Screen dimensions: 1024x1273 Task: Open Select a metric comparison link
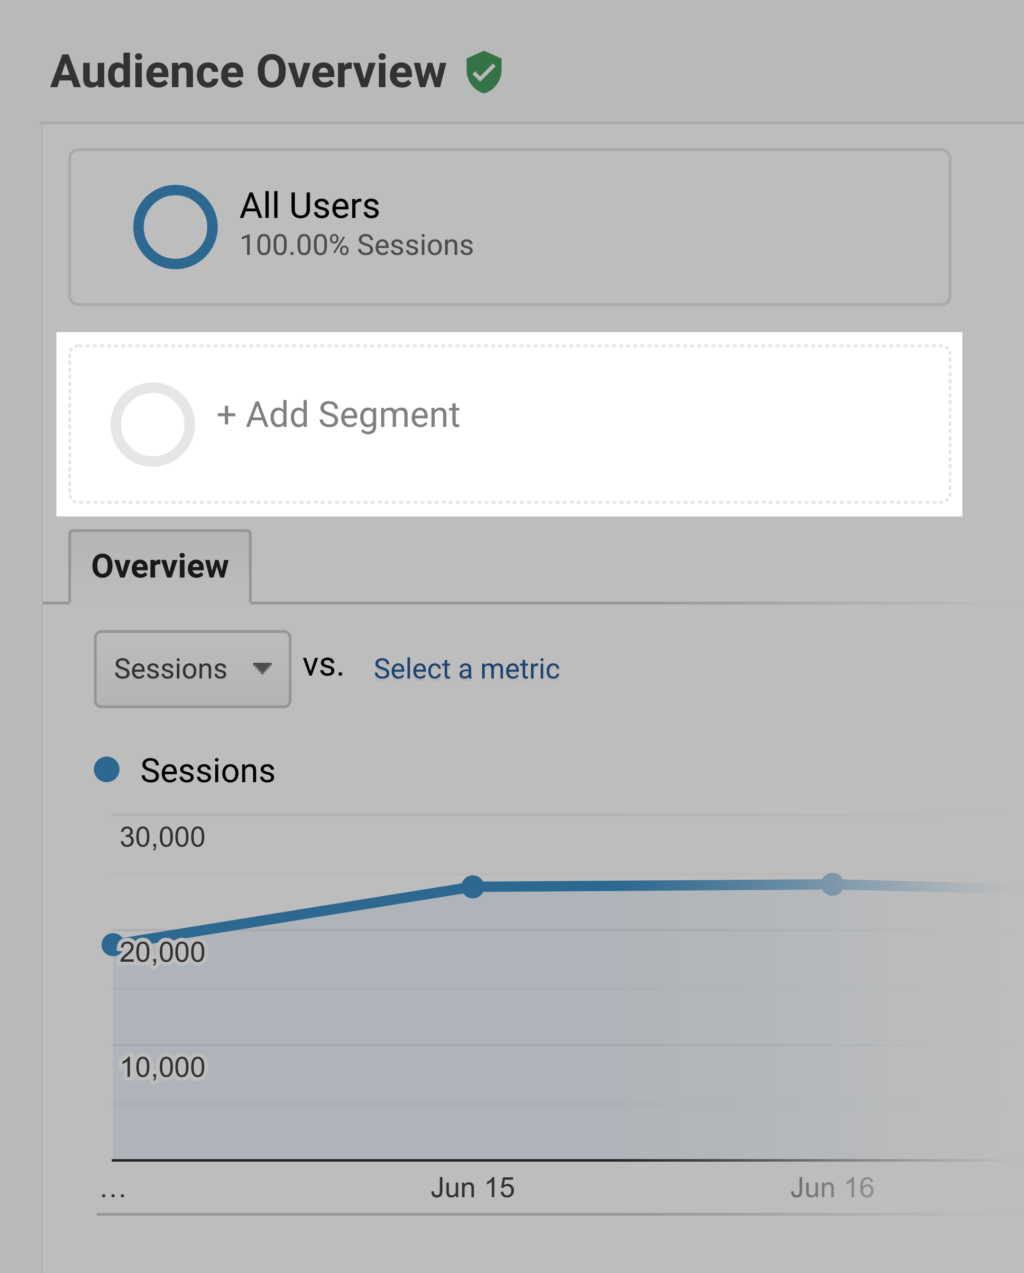click(466, 669)
